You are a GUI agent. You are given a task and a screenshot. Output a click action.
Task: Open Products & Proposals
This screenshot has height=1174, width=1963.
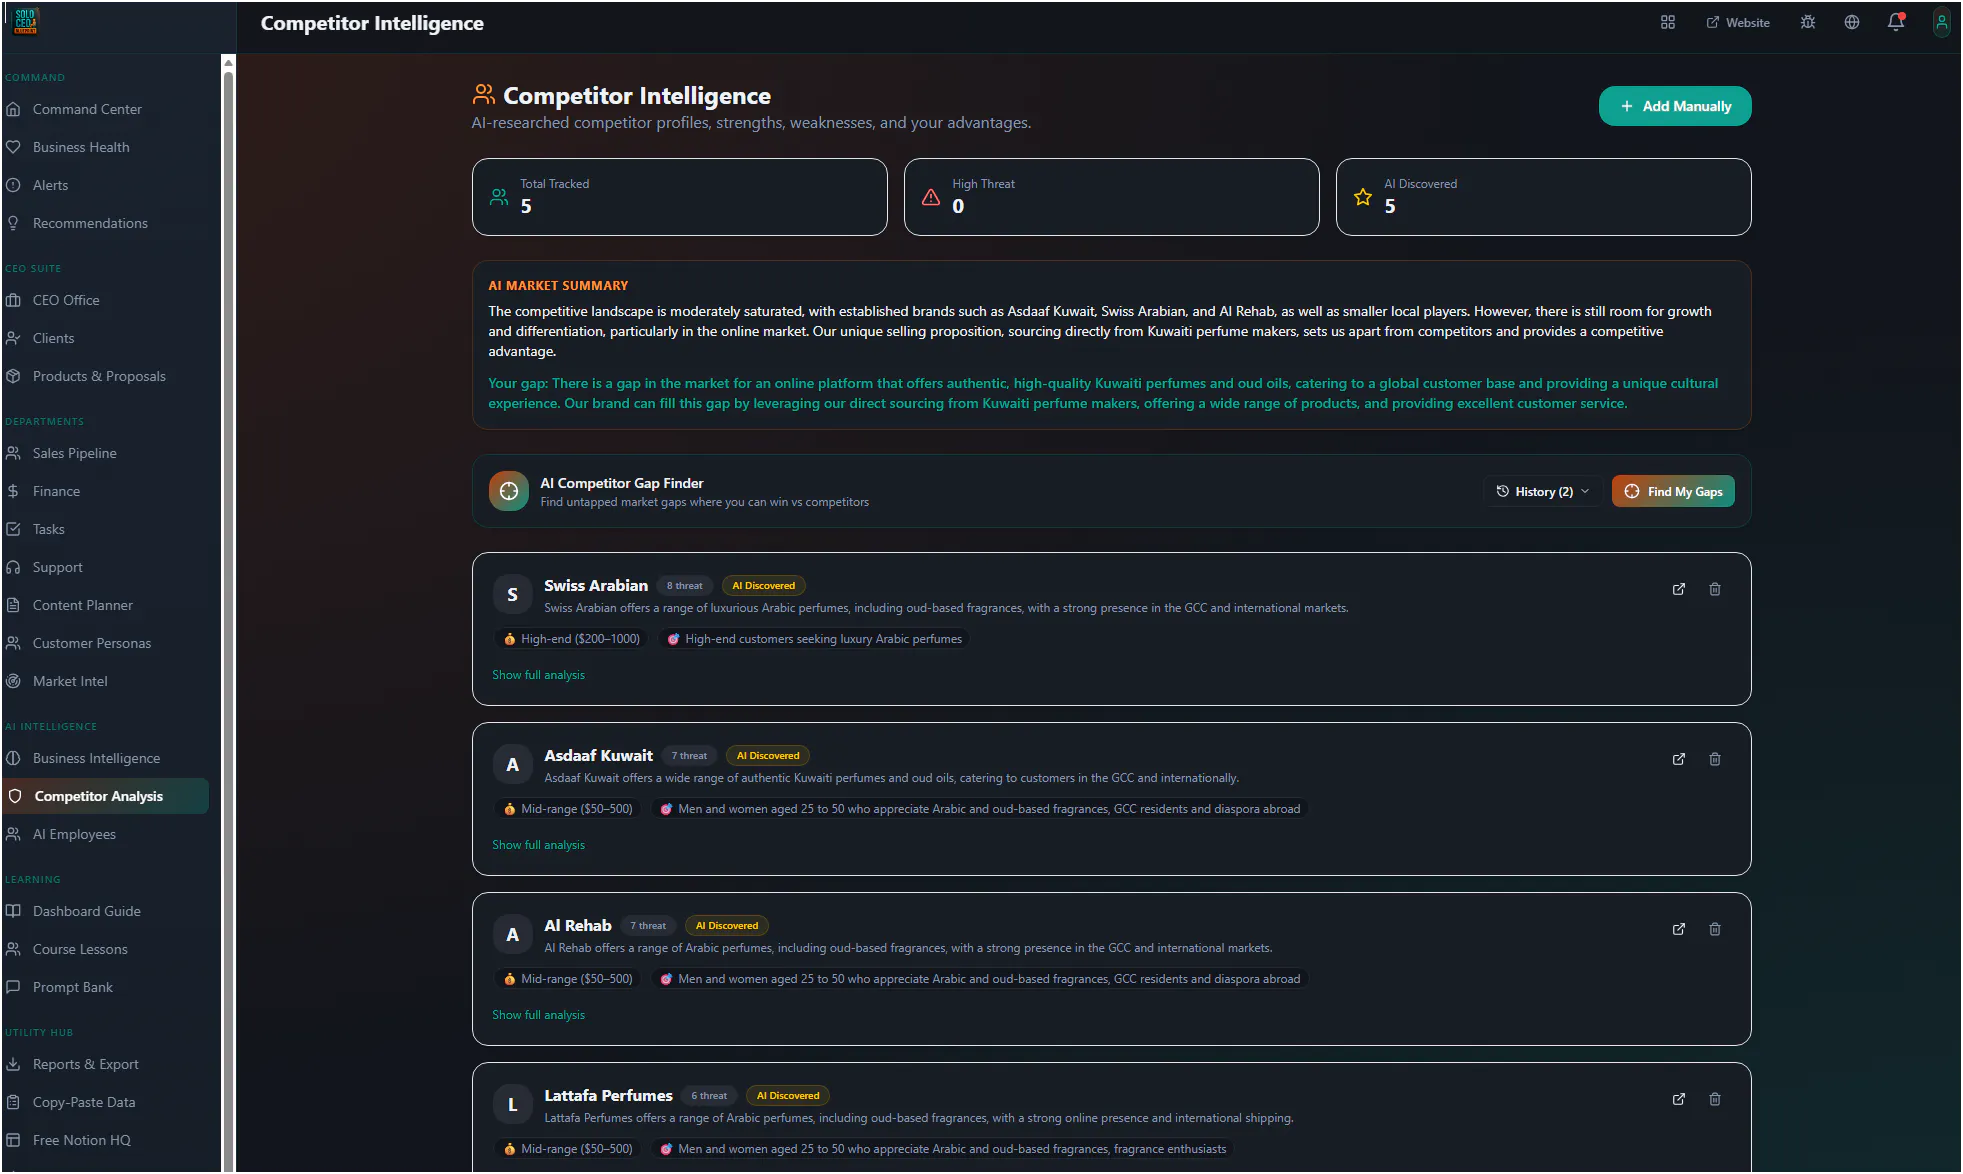[106, 376]
